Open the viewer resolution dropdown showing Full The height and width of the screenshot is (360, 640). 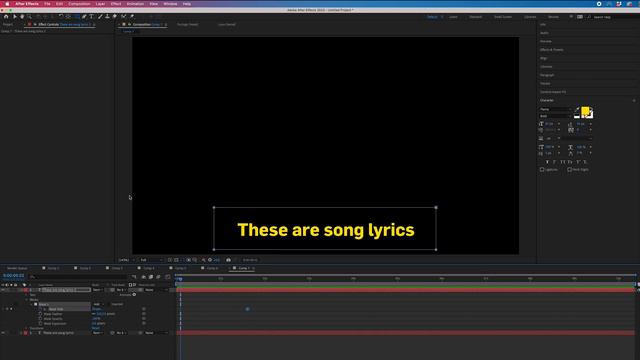151,260
